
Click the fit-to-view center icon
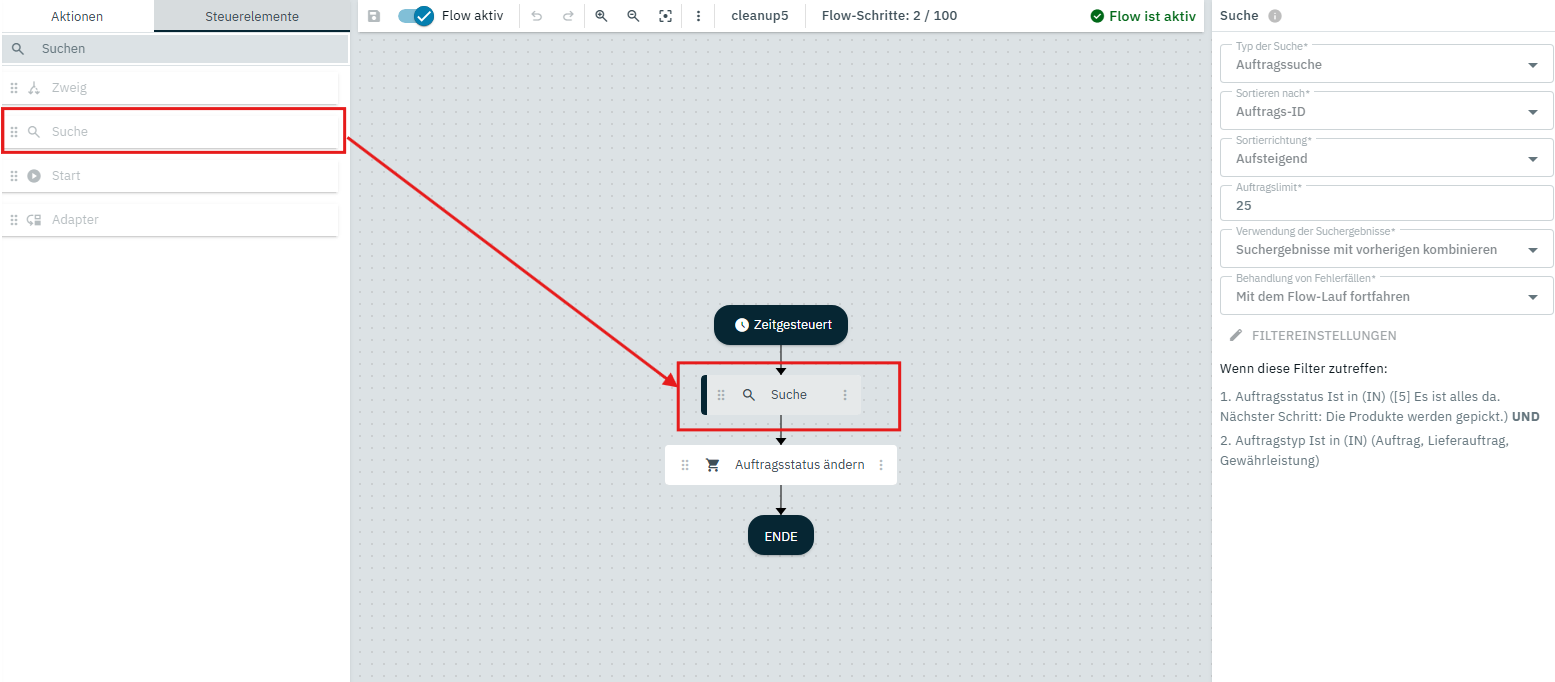click(665, 16)
